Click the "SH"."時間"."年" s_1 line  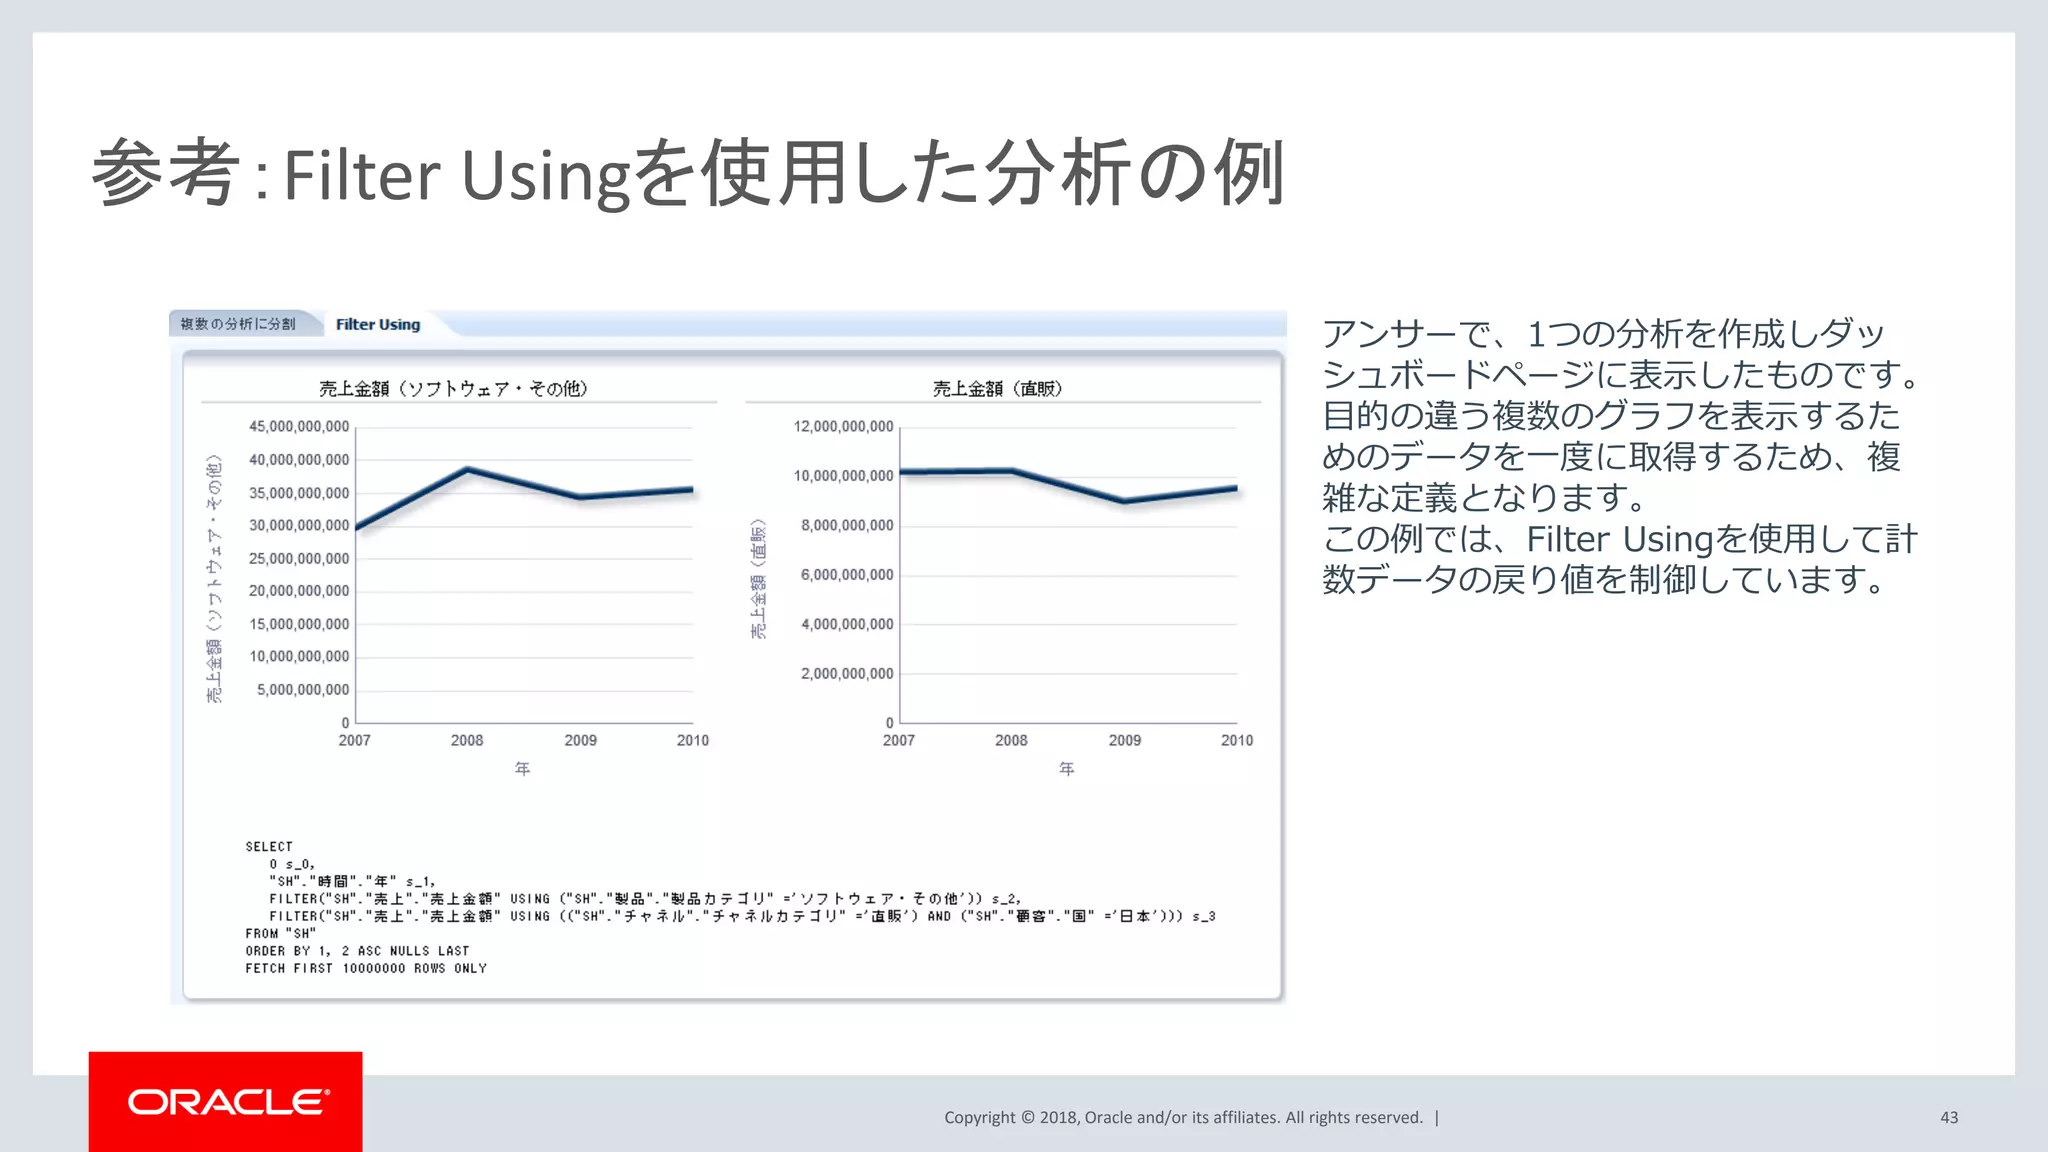pos(352,882)
